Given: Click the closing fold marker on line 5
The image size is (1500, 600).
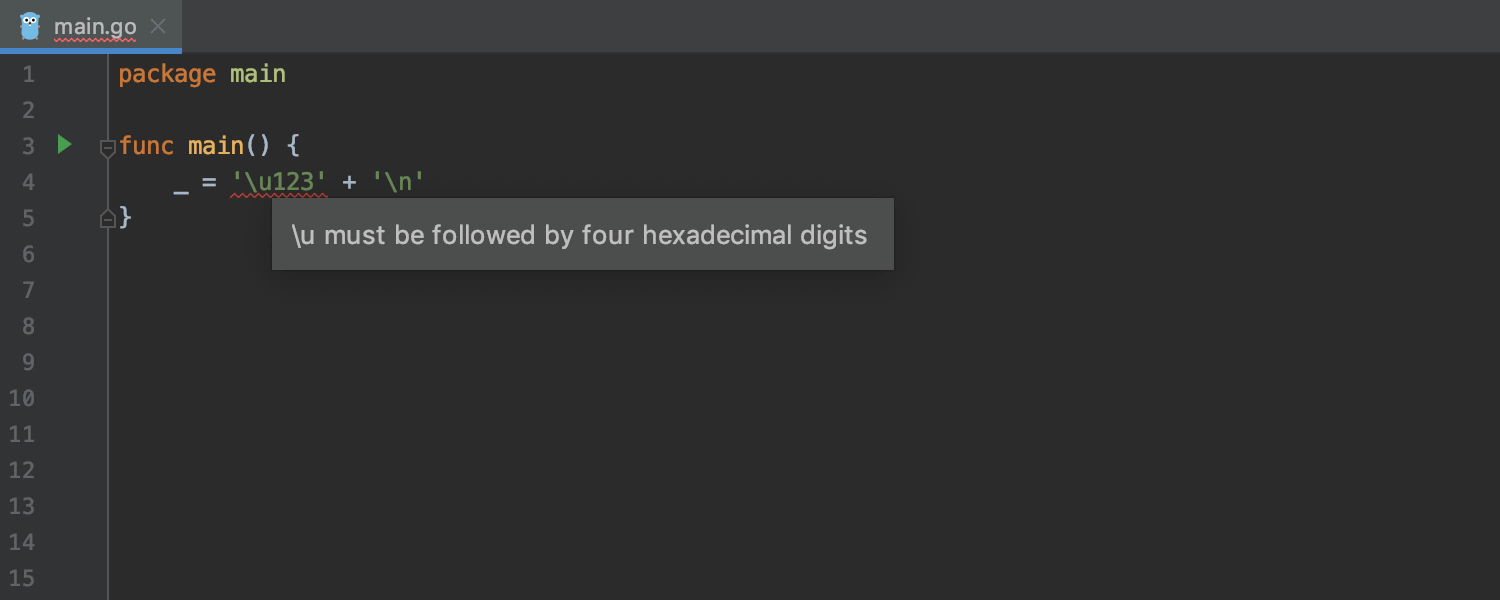Looking at the screenshot, I should coord(108,218).
